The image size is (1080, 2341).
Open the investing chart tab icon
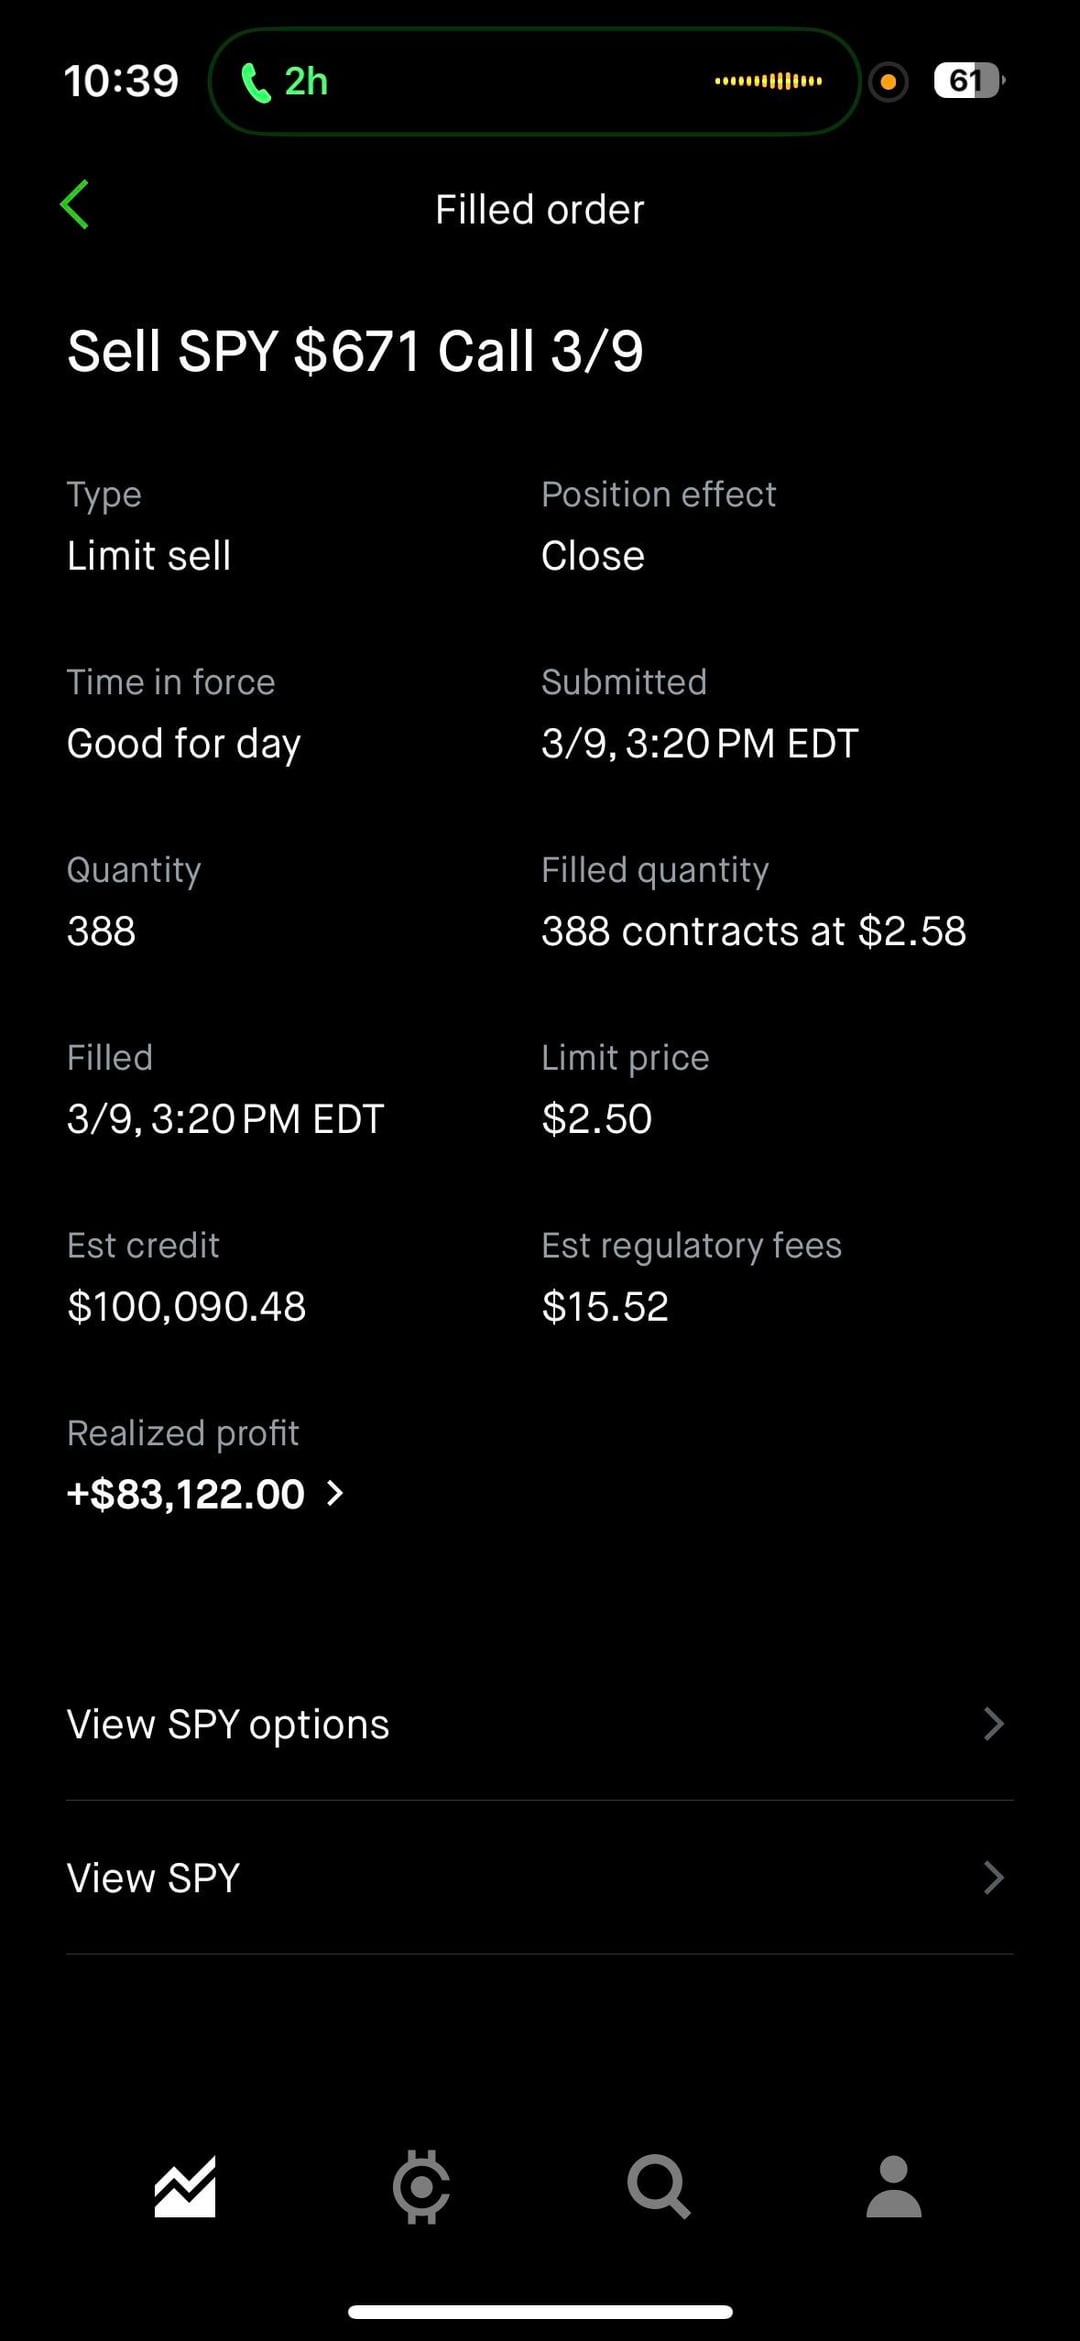coord(185,2187)
